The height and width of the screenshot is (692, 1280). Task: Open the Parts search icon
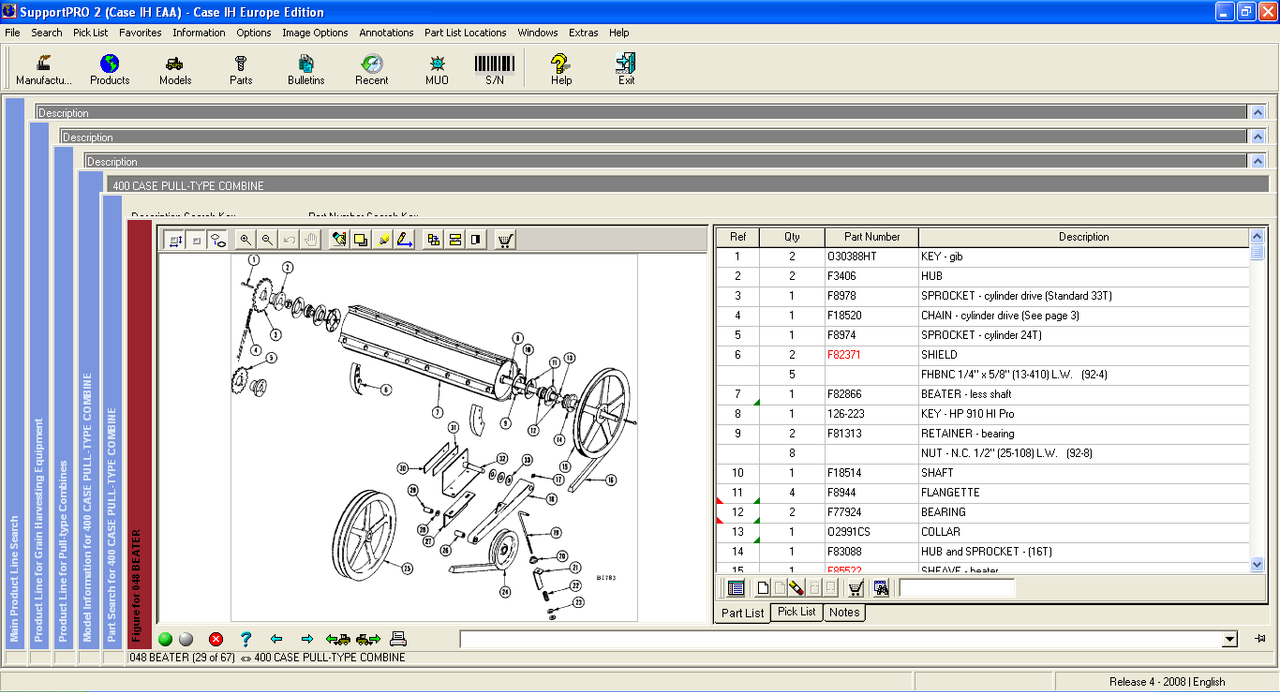pos(240,69)
